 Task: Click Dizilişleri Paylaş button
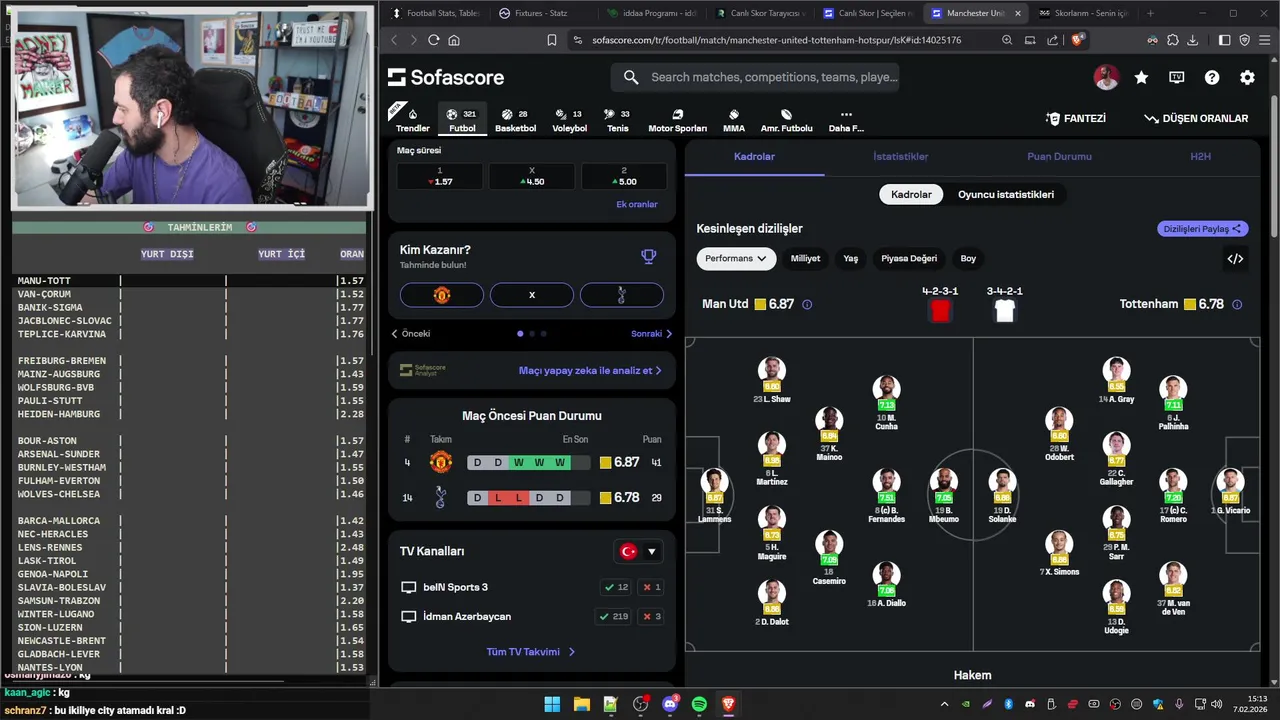point(1202,229)
